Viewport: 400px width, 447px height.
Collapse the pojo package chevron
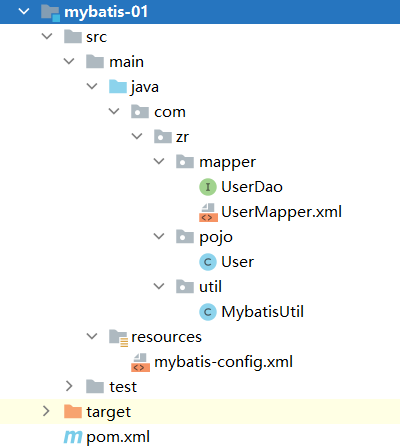(159, 236)
